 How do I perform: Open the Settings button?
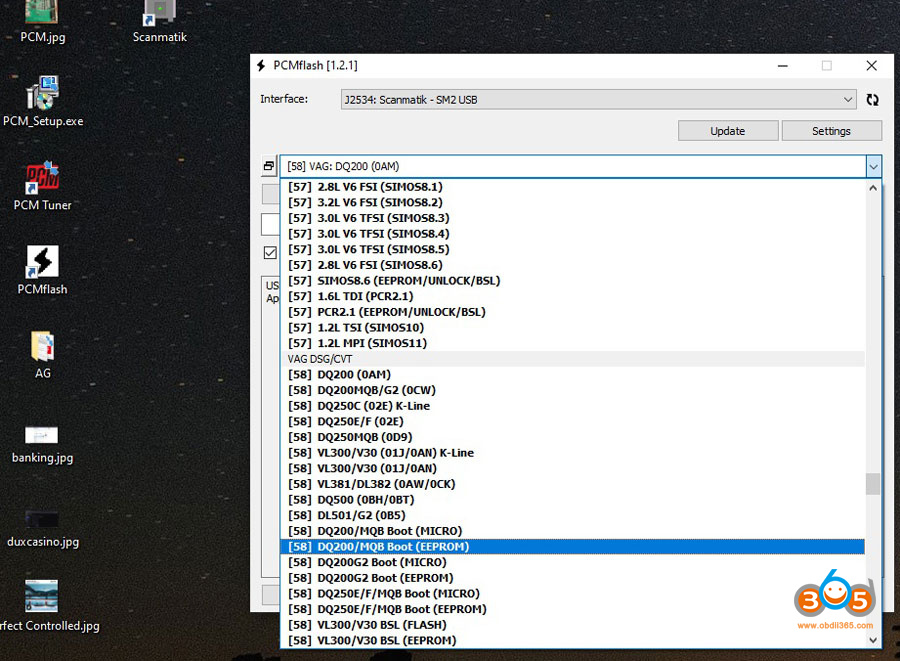831,131
